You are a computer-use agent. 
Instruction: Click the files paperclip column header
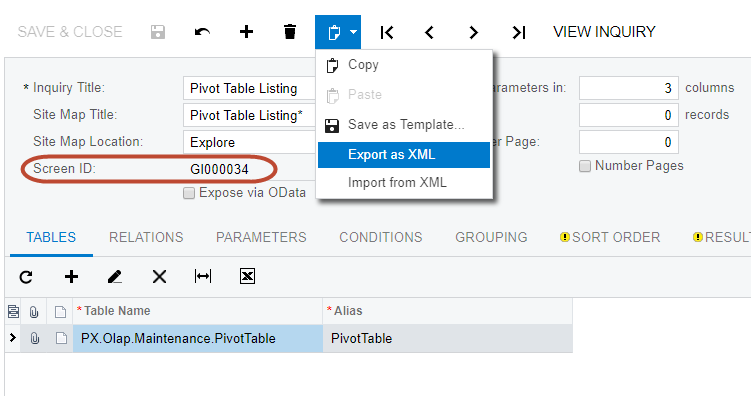tap(34, 312)
